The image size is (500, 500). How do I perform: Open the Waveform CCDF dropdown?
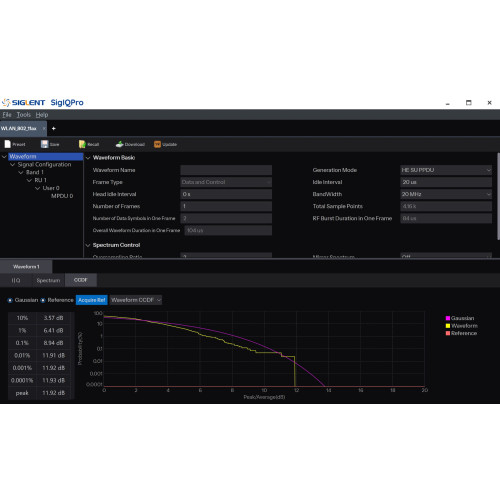click(136, 300)
